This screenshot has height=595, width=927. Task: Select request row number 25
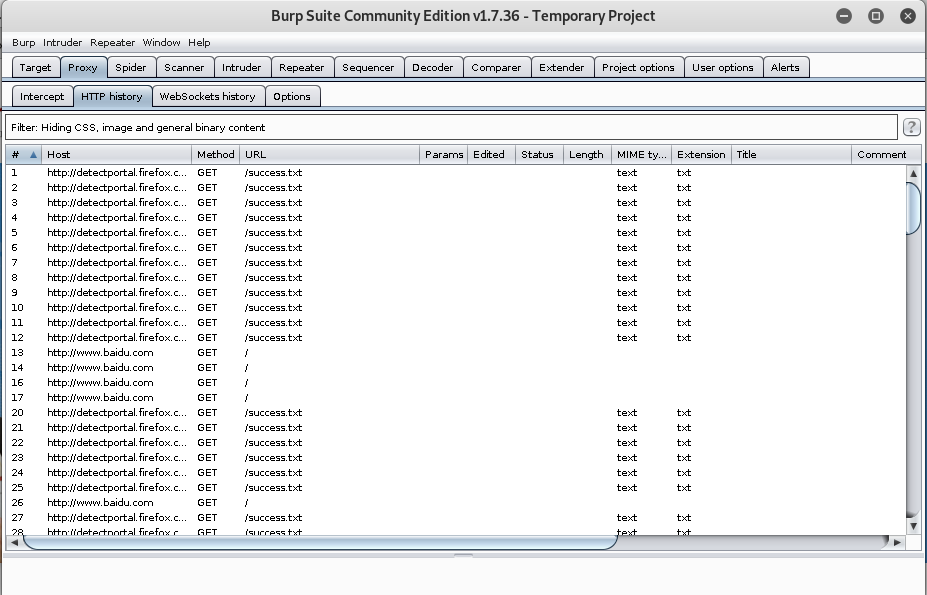tap(456, 487)
